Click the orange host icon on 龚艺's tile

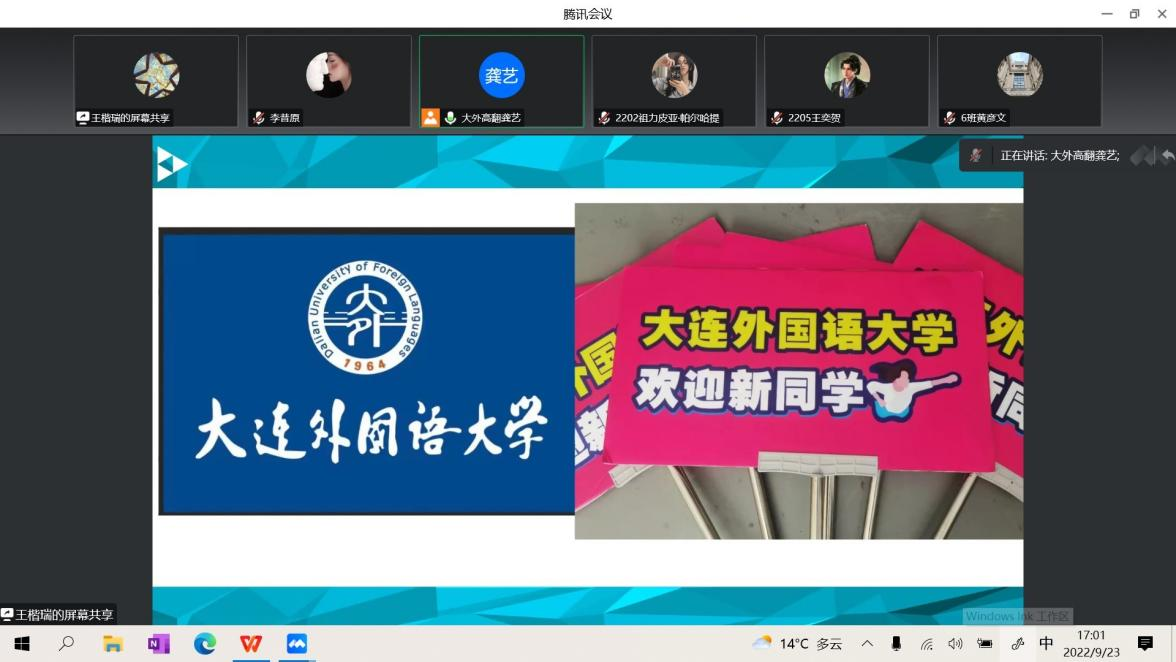click(x=430, y=118)
